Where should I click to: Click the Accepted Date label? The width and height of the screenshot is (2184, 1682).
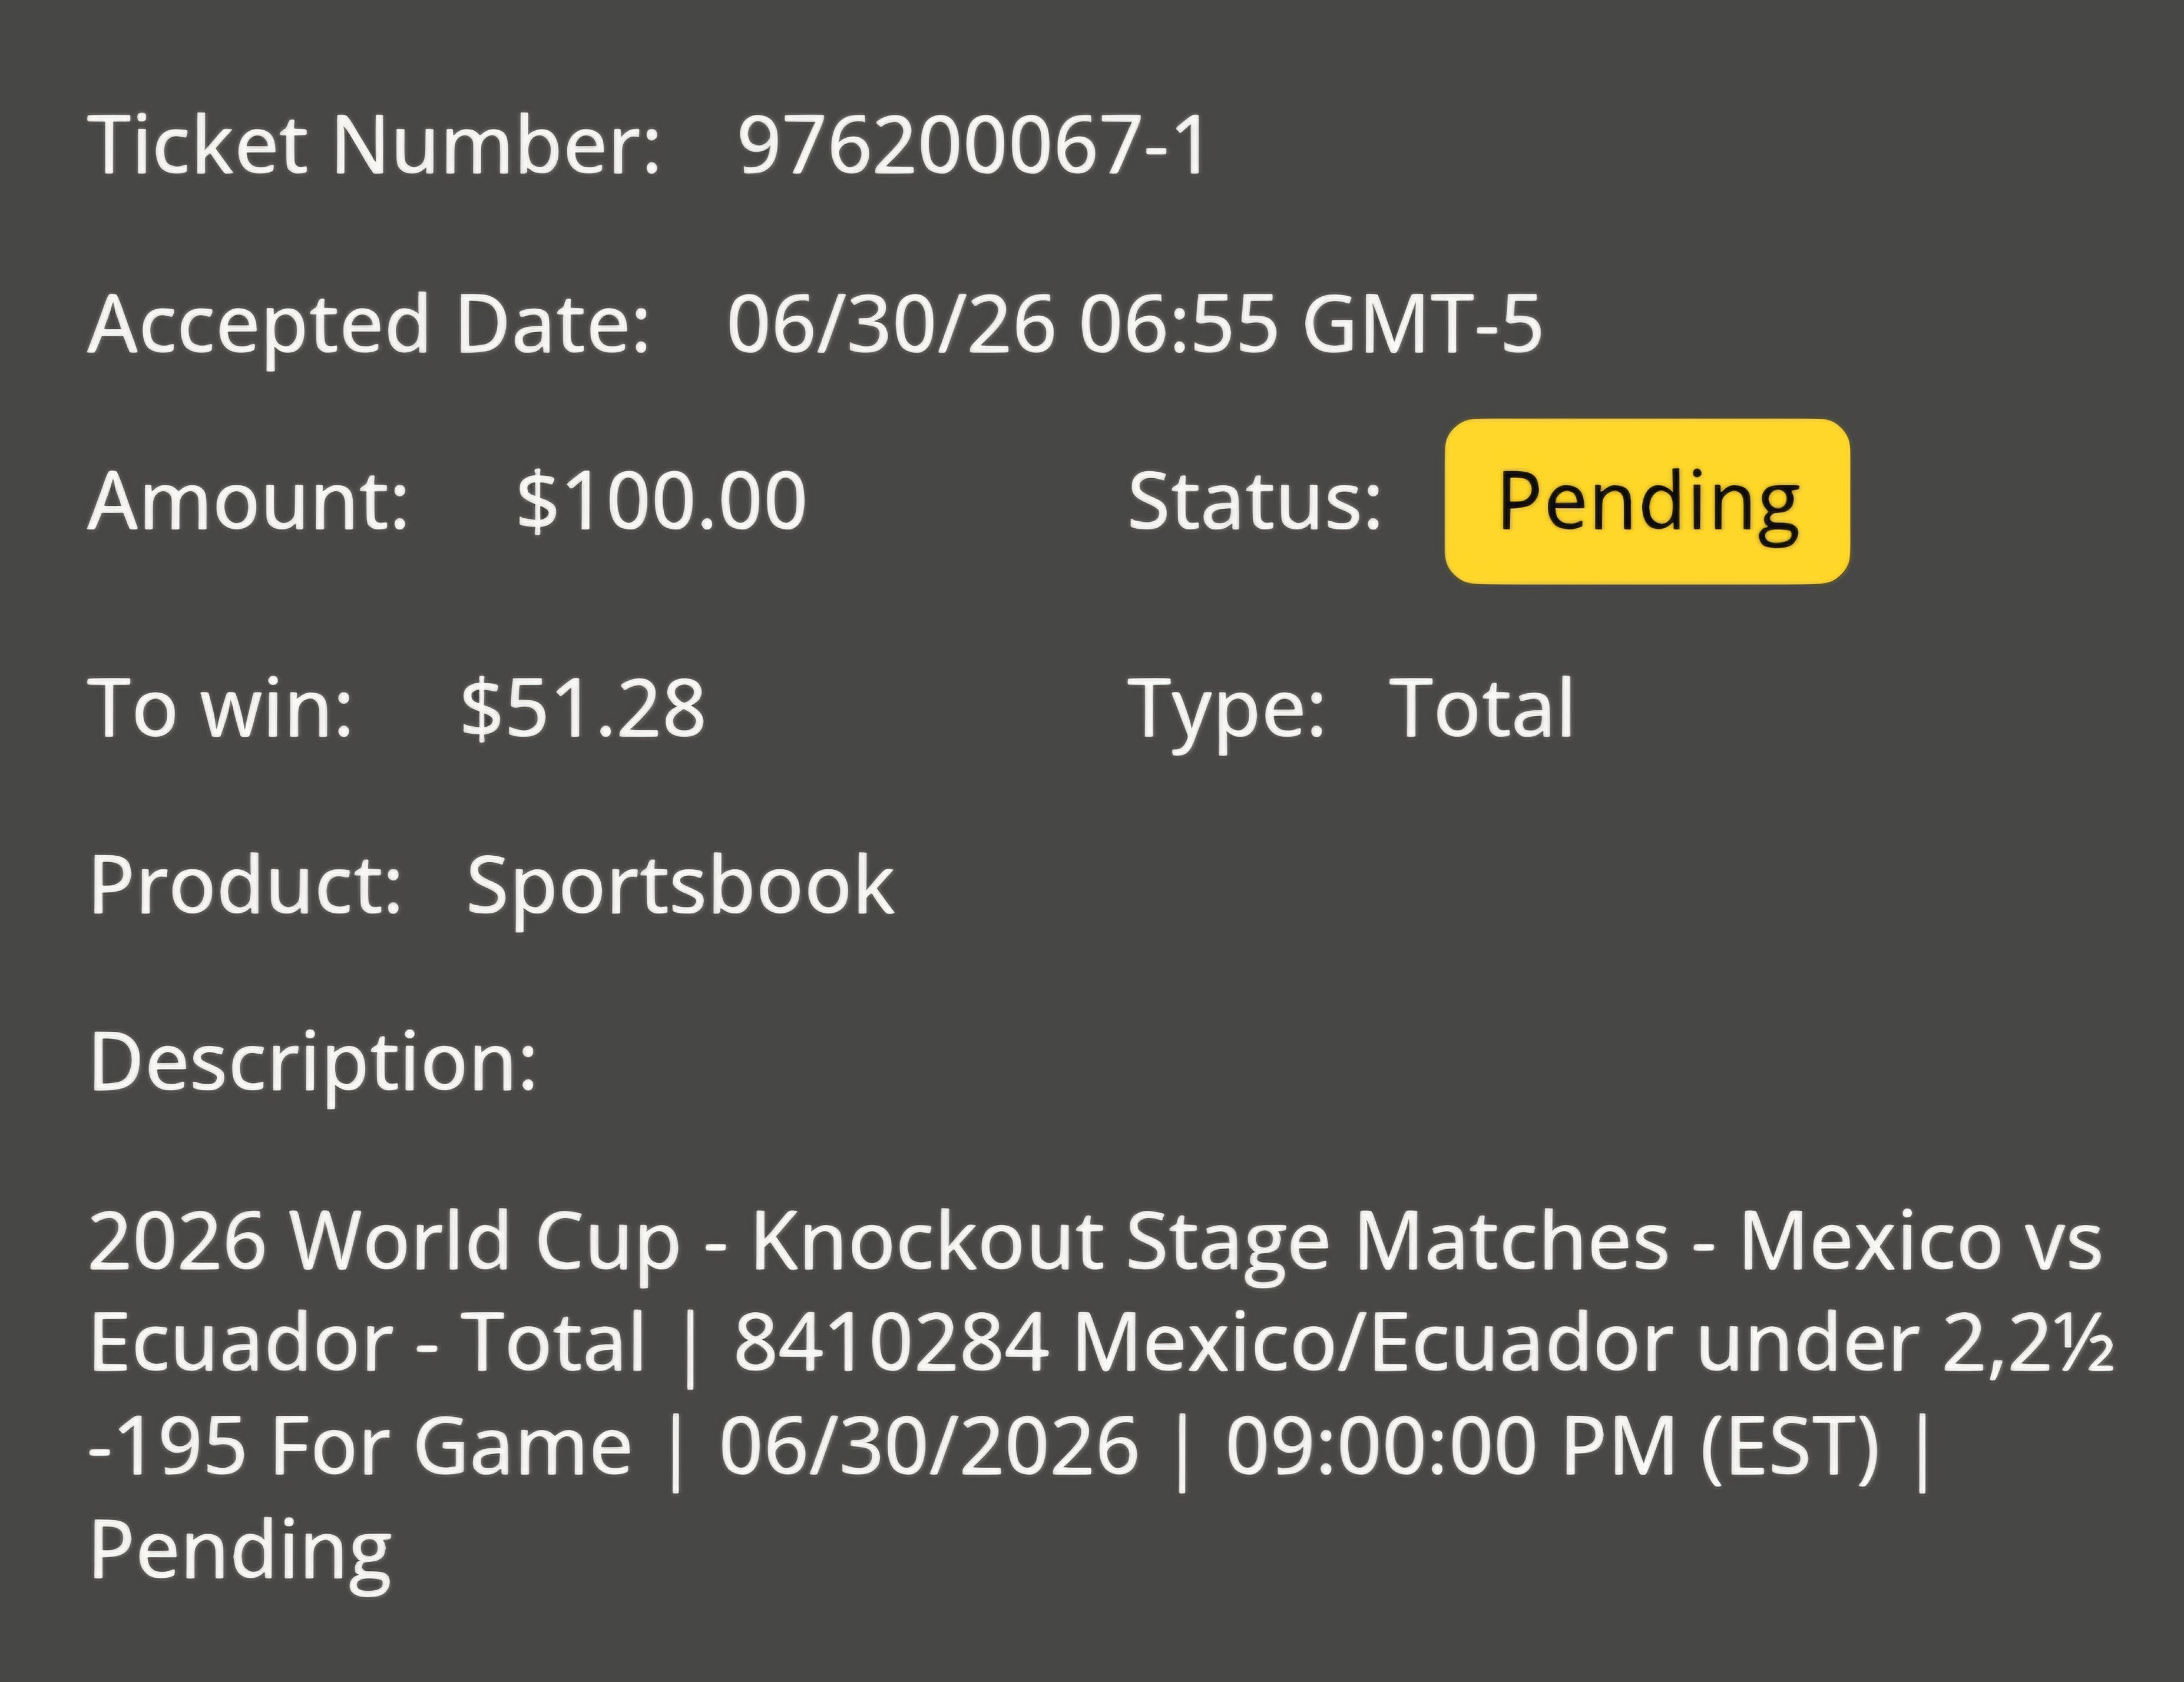[369, 326]
